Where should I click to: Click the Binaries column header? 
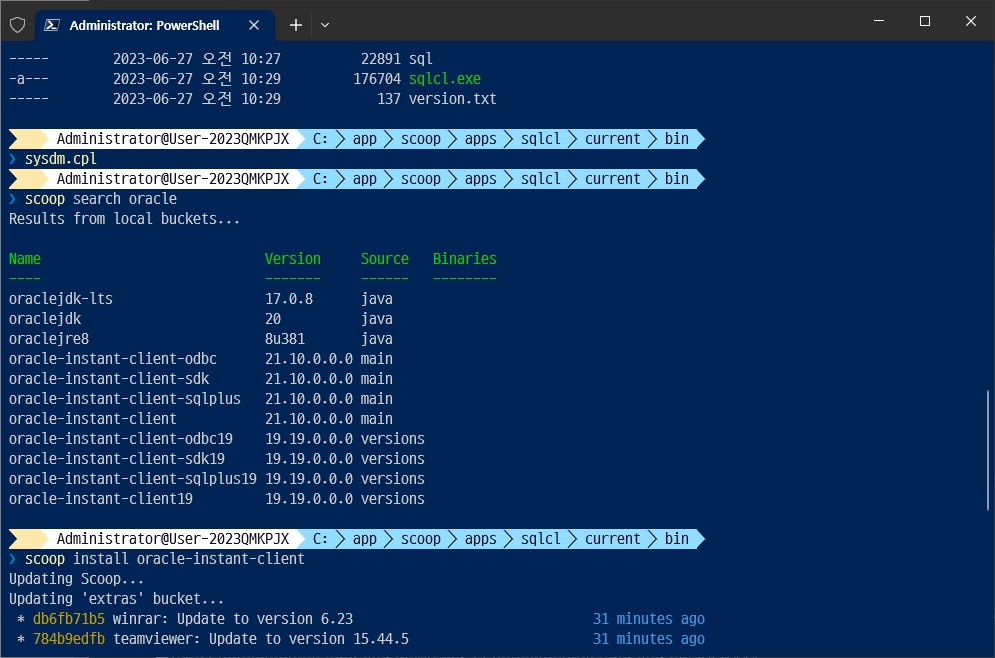pyautogui.click(x=465, y=259)
